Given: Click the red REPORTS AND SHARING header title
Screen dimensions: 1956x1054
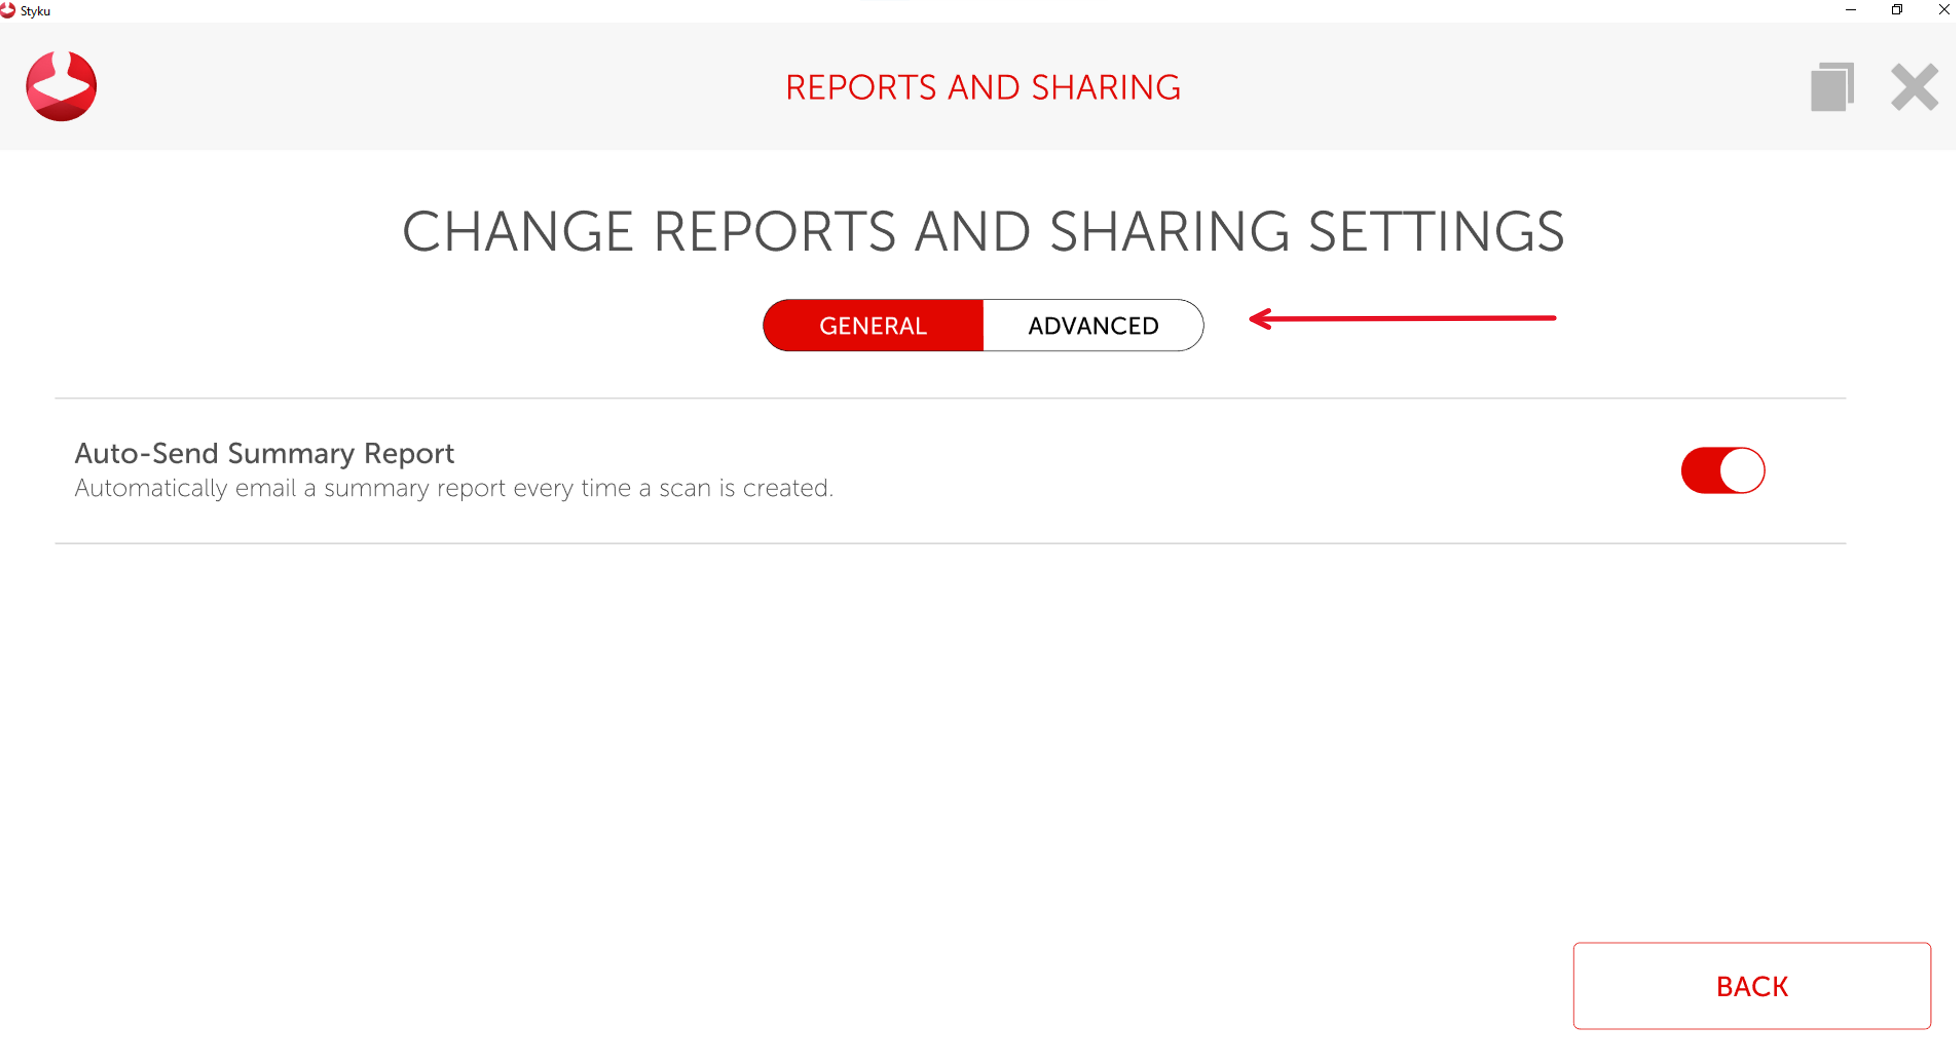Looking at the screenshot, I should pyautogui.click(x=982, y=88).
